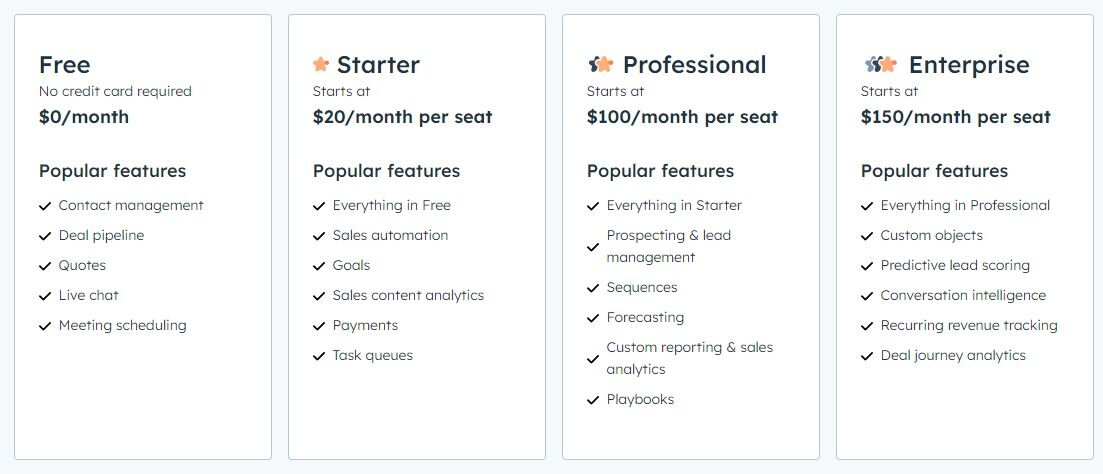Select the Free plan heading

(65, 65)
